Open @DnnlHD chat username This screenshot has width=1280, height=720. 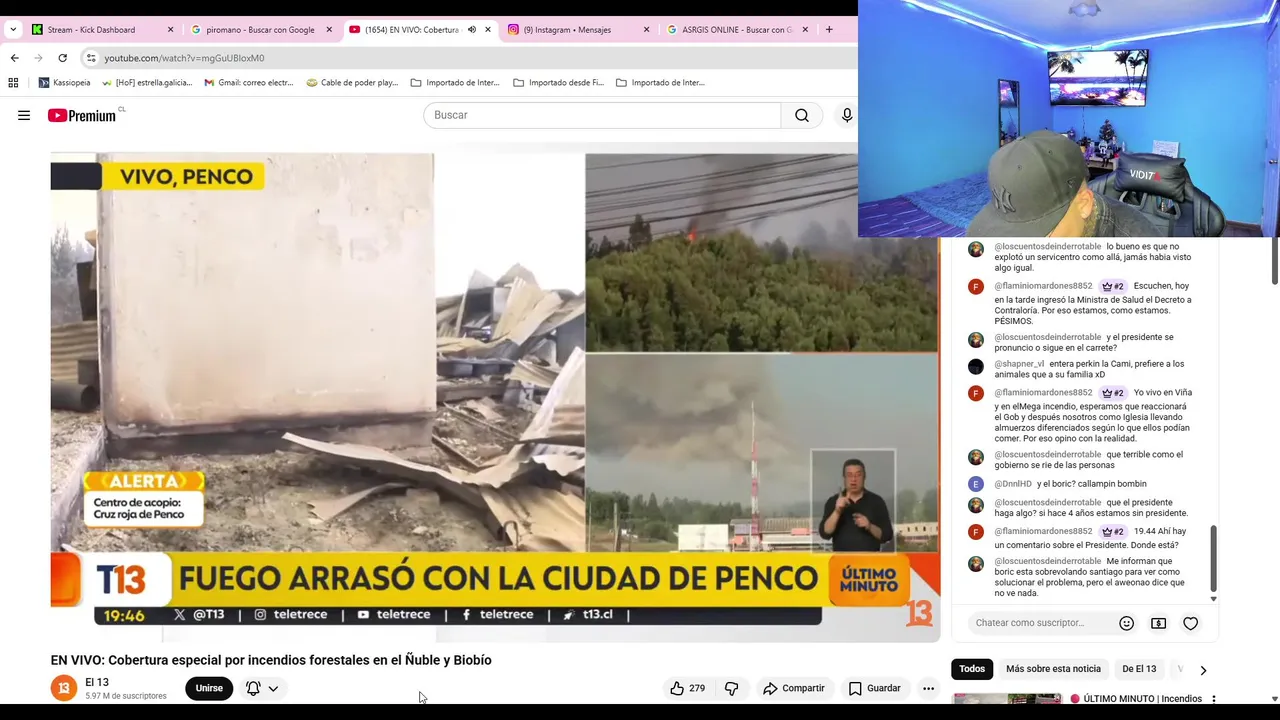[x=1013, y=484]
